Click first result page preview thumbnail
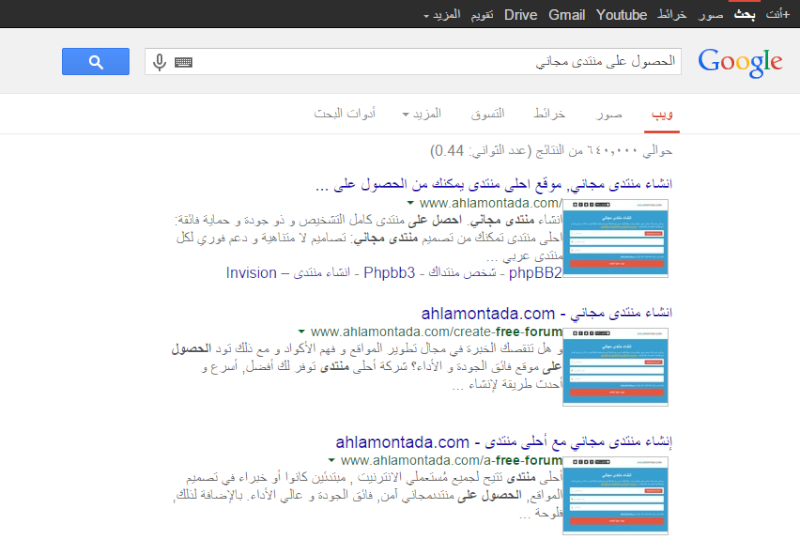The height and width of the screenshot is (555, 800). click(x=615, y=238)
